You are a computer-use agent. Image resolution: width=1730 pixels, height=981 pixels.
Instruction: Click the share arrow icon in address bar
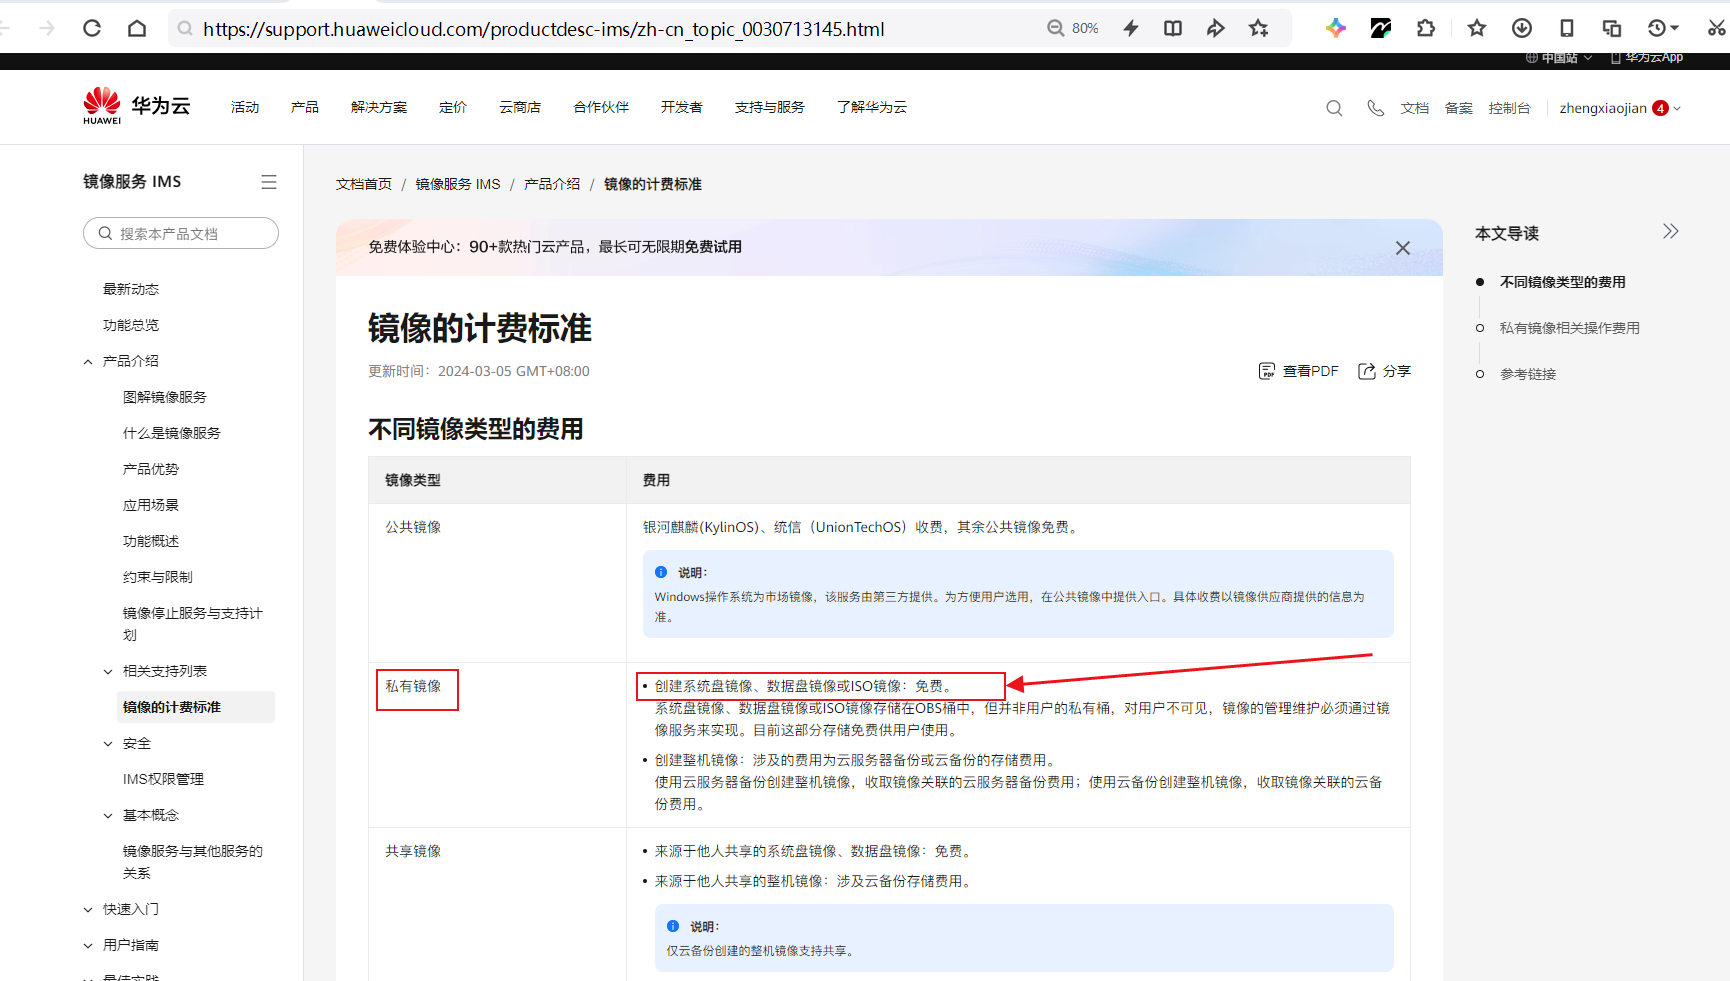coord(1215,28)
